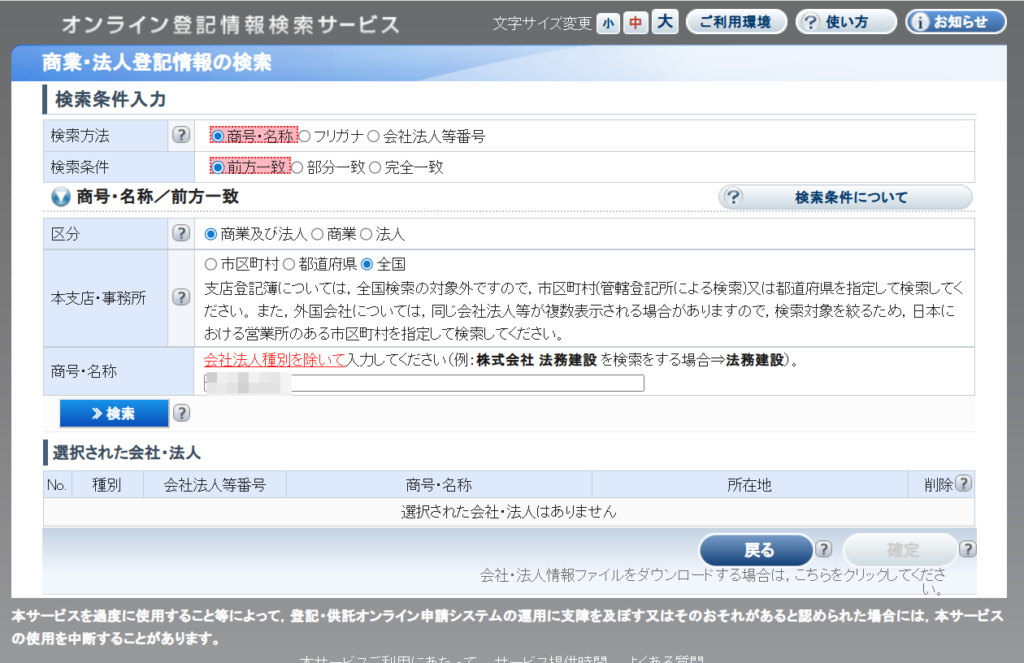The height and width of the screenshot is (663, 1024).
Task: Click help icon next to 検索方法
Action: [x=180, y=135]
